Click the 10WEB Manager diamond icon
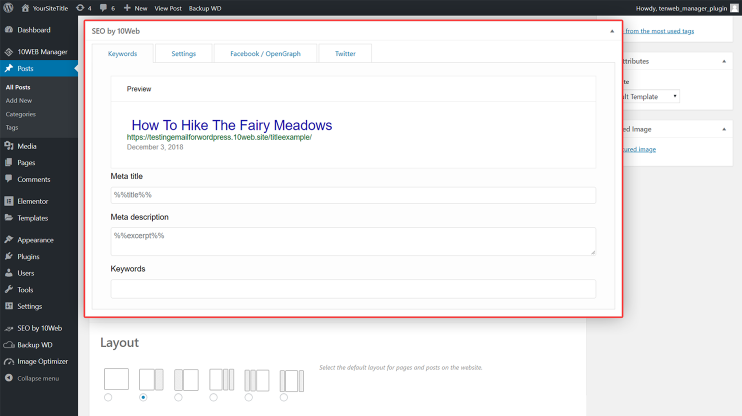The height and width of the screenshot is (416, 742). [x=9, y=52]
